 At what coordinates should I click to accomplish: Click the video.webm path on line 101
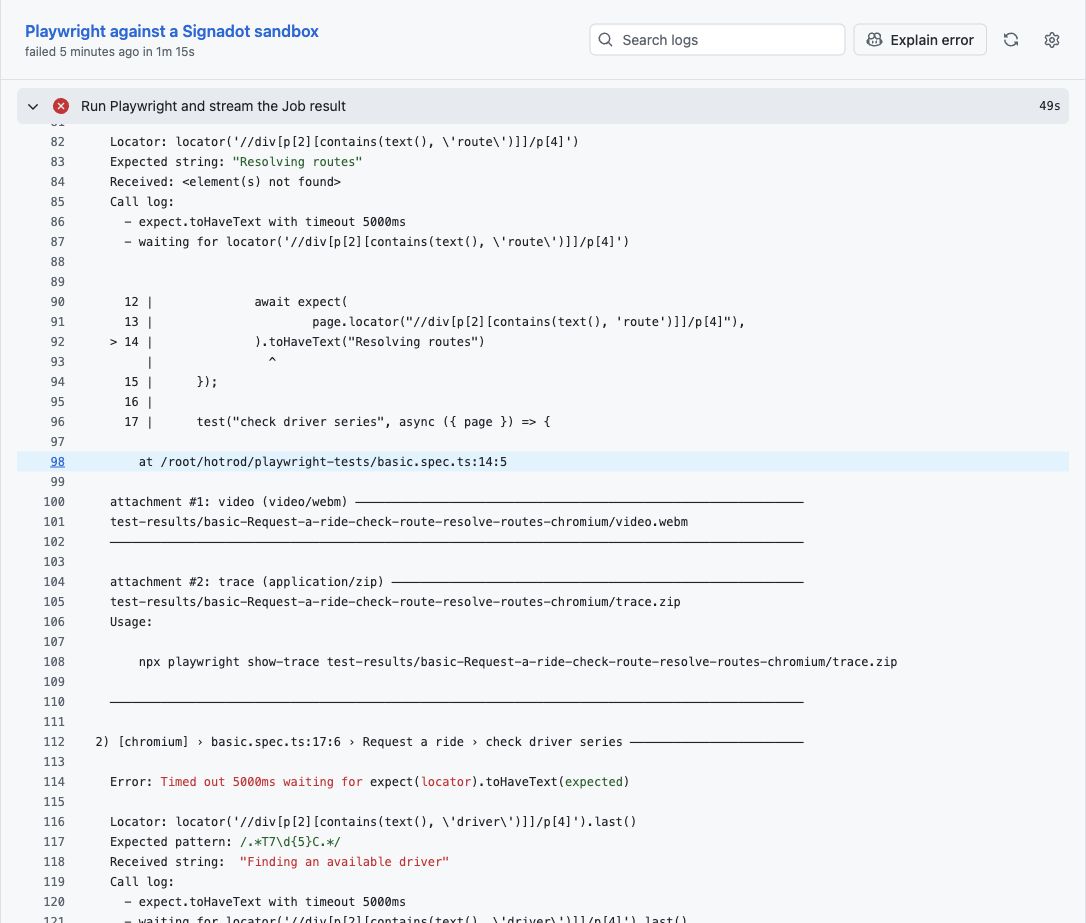click(399, 521)
